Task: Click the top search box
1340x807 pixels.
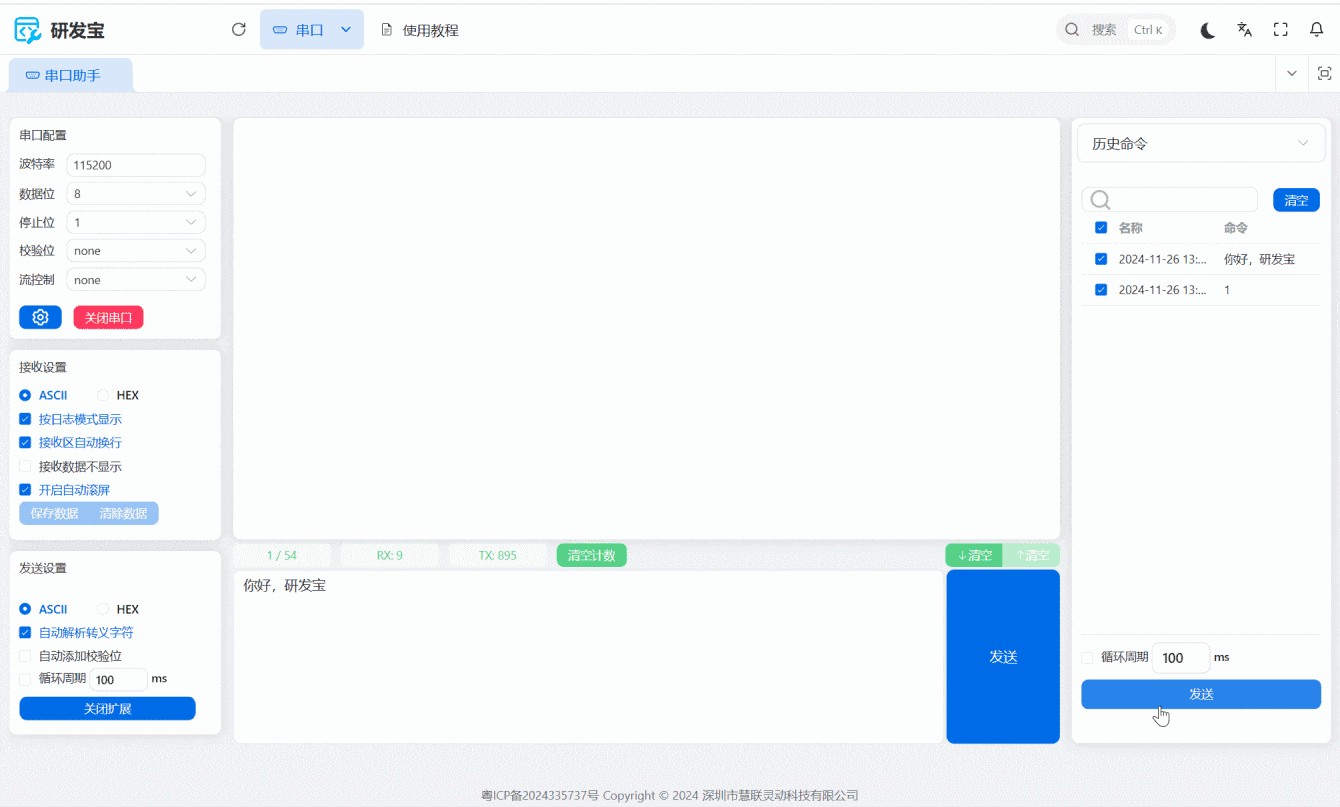Action: click(x=1115, y=30)
